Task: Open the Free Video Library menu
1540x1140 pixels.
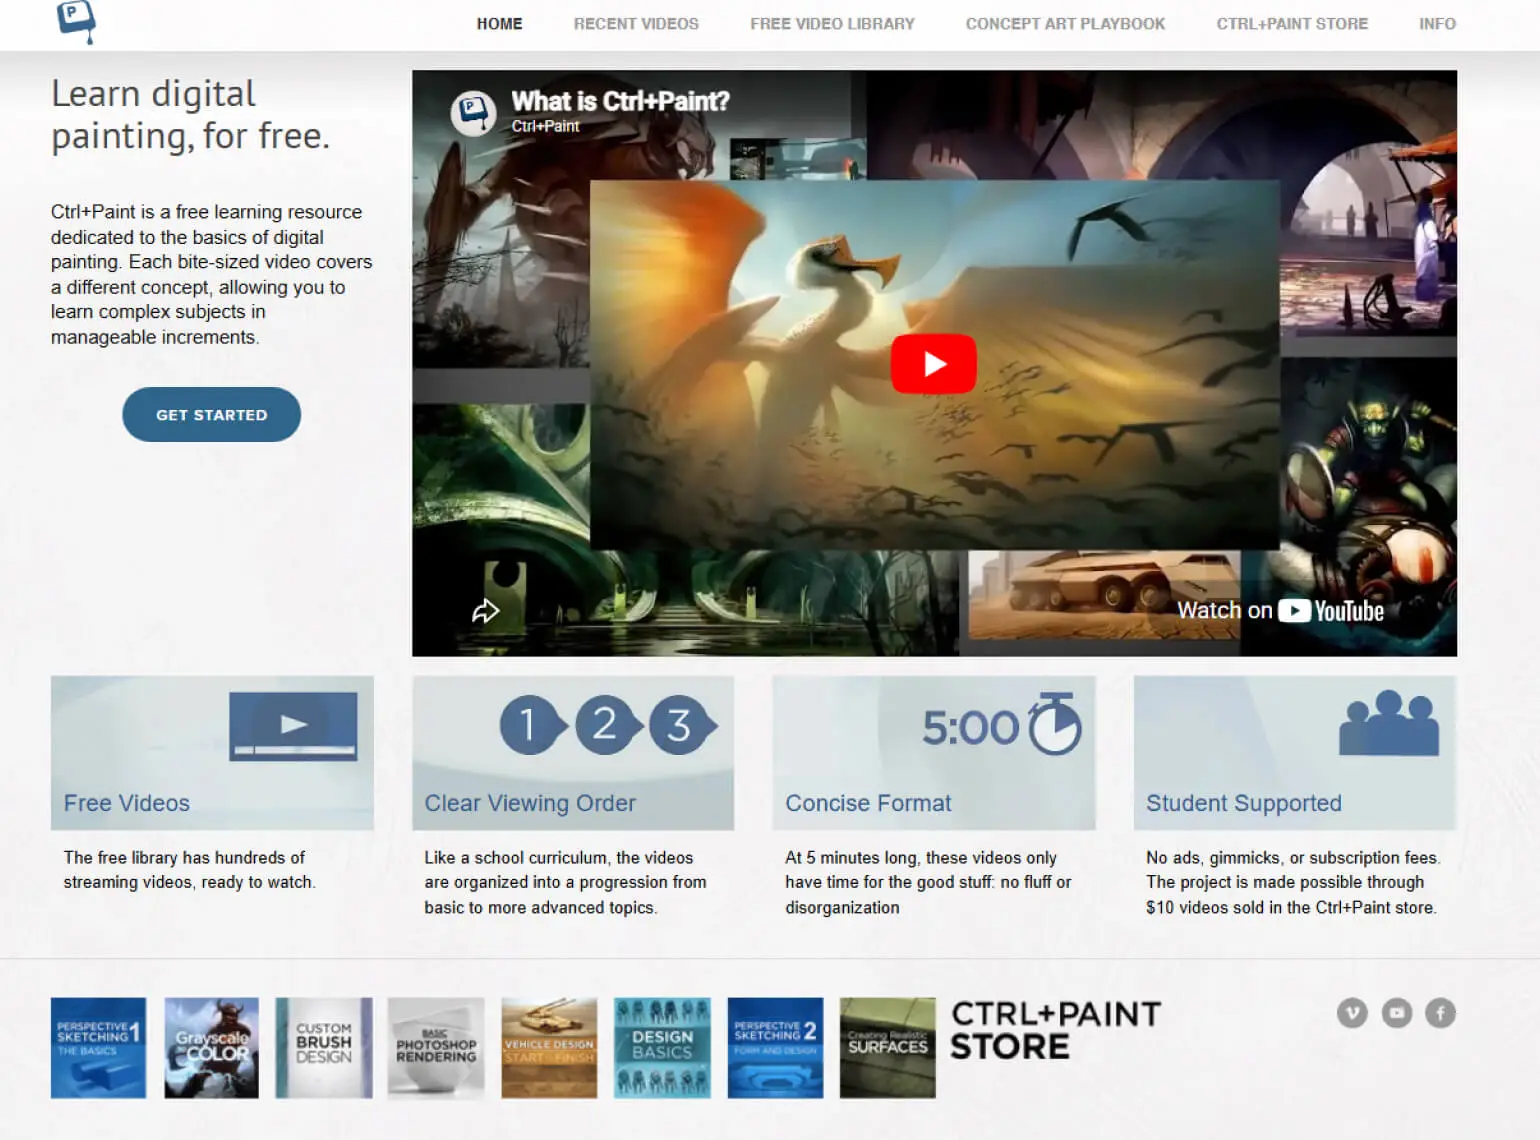Action: (x=832, y=24)
